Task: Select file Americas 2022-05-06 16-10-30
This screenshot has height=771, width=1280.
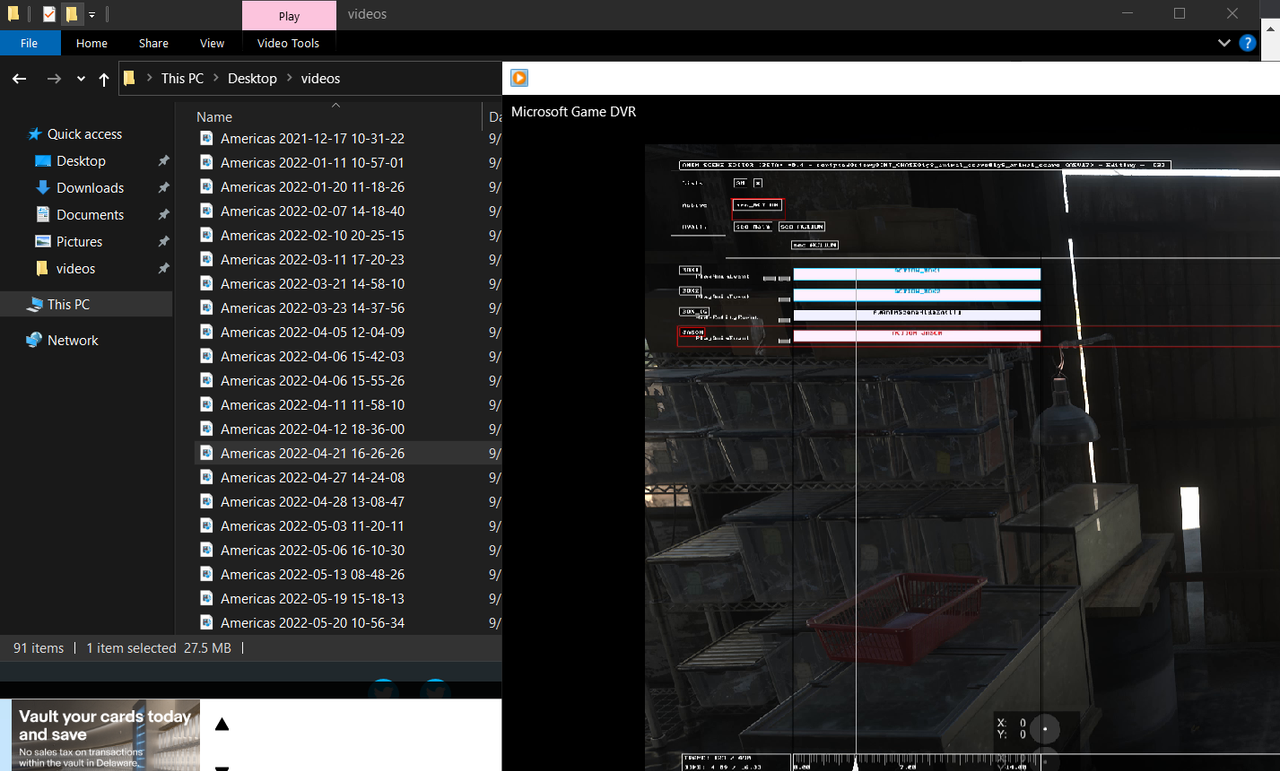Action: pyautogui.click(x=312, y=550)
